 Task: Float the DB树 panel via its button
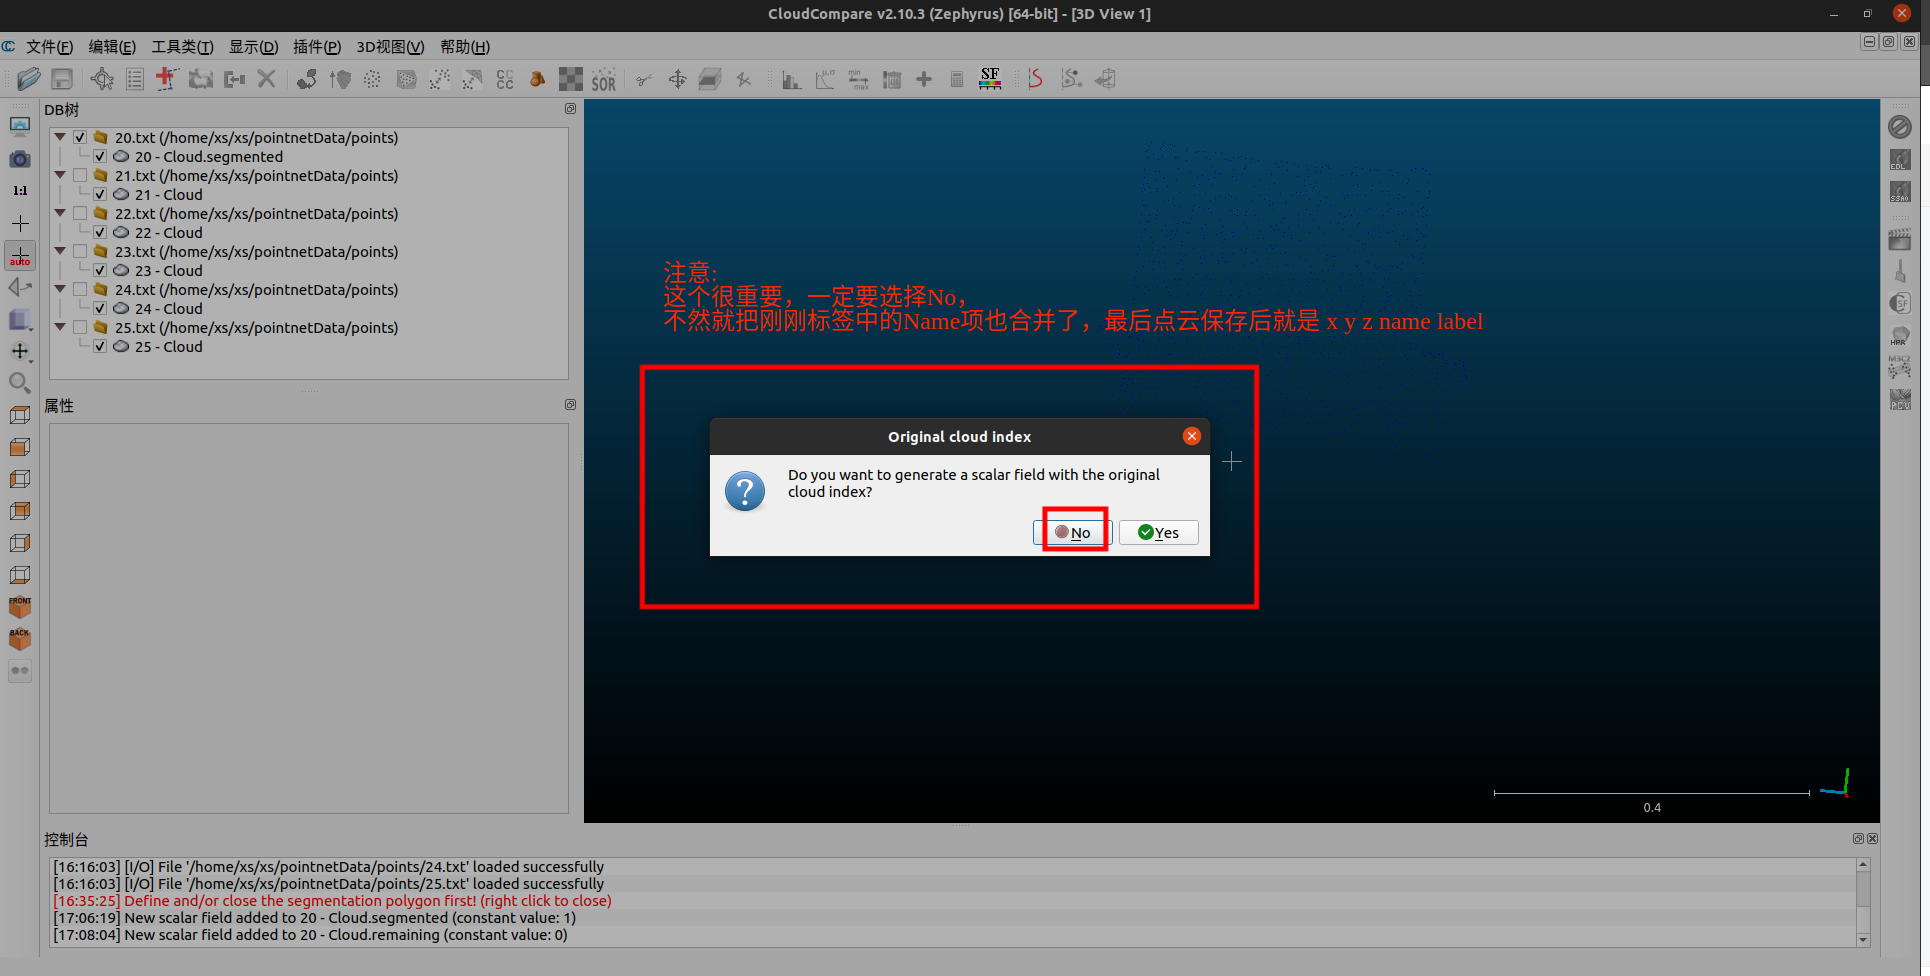[x=570, y=109]
